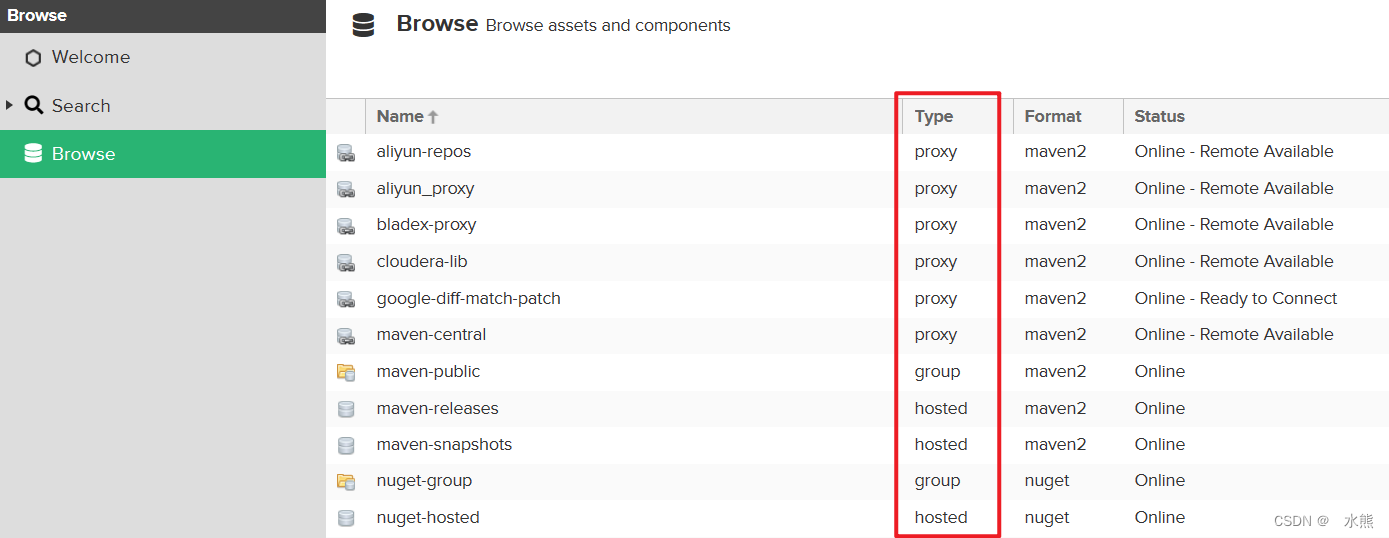Open the Search sidebar item
Image resolution: width=1389 pixels, height=538 pixels.
pos(163,106)
